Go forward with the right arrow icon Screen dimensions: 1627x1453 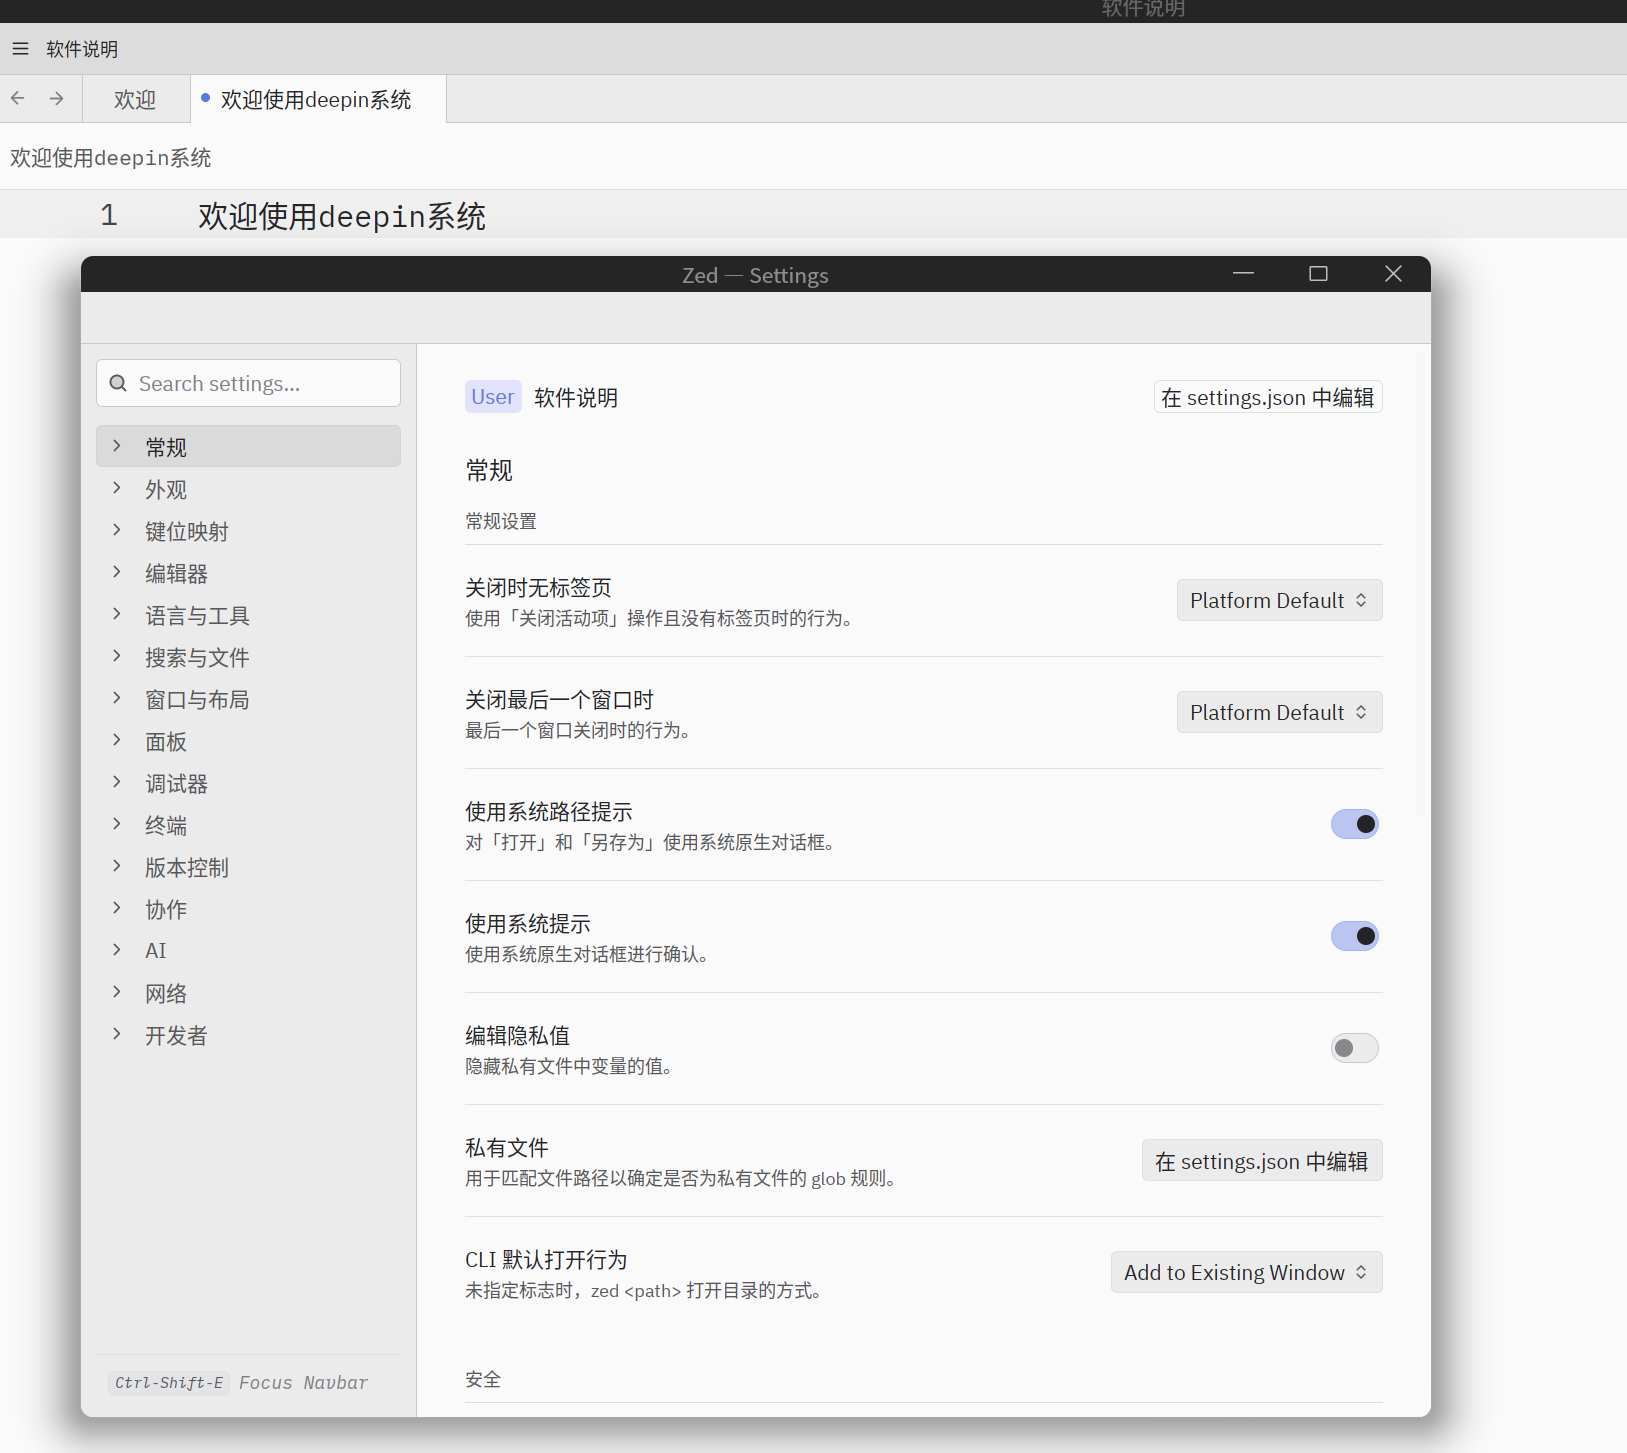[56, 98]
